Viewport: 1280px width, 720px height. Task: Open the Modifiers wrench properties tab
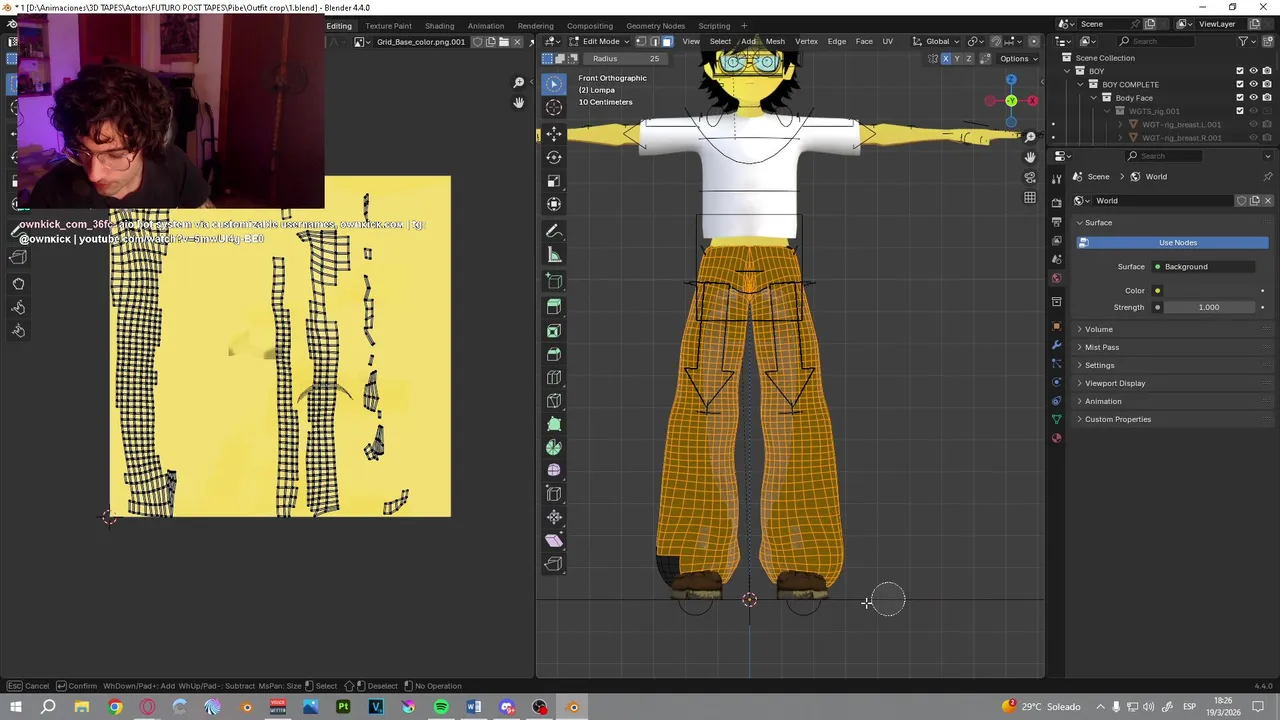(1057, 345)
